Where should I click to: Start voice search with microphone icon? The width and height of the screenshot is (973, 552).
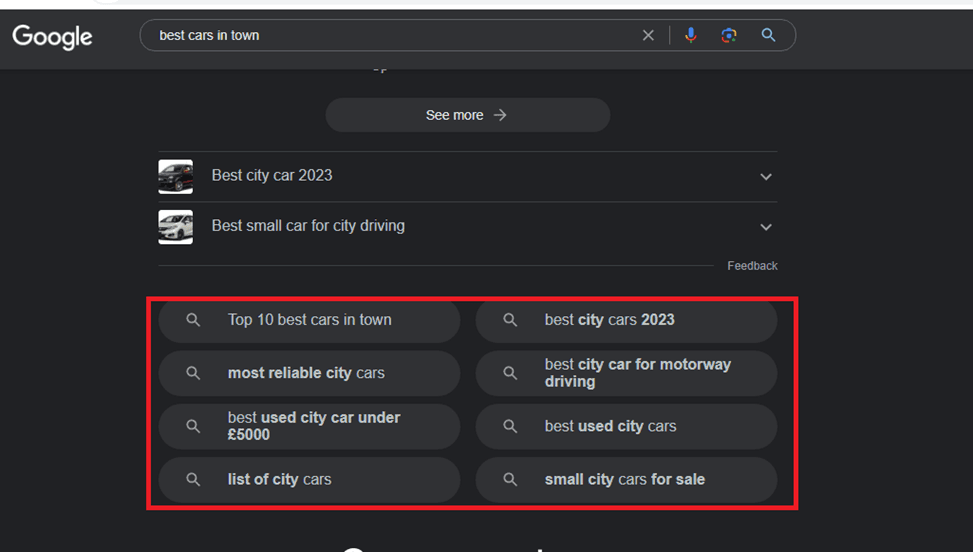(x=690, y=35)
